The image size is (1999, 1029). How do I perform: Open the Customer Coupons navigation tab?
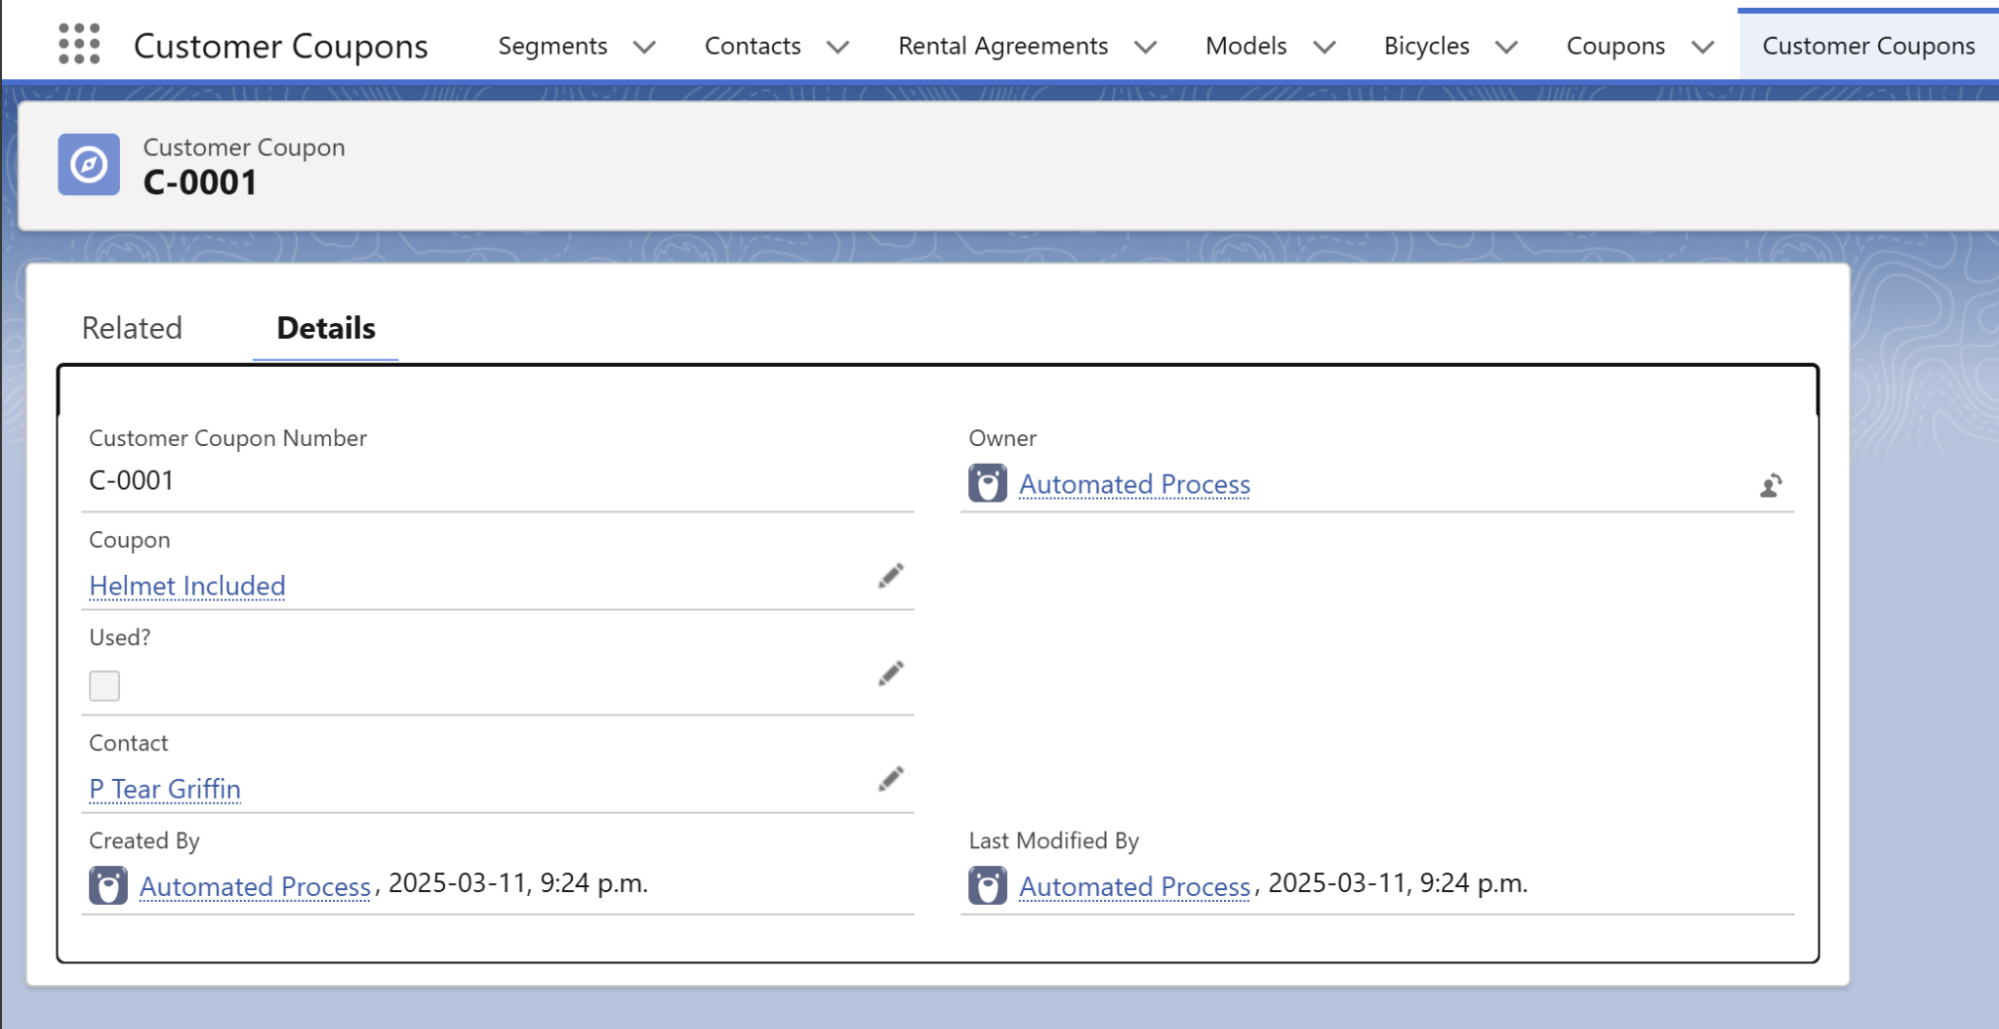[1868, 46]
